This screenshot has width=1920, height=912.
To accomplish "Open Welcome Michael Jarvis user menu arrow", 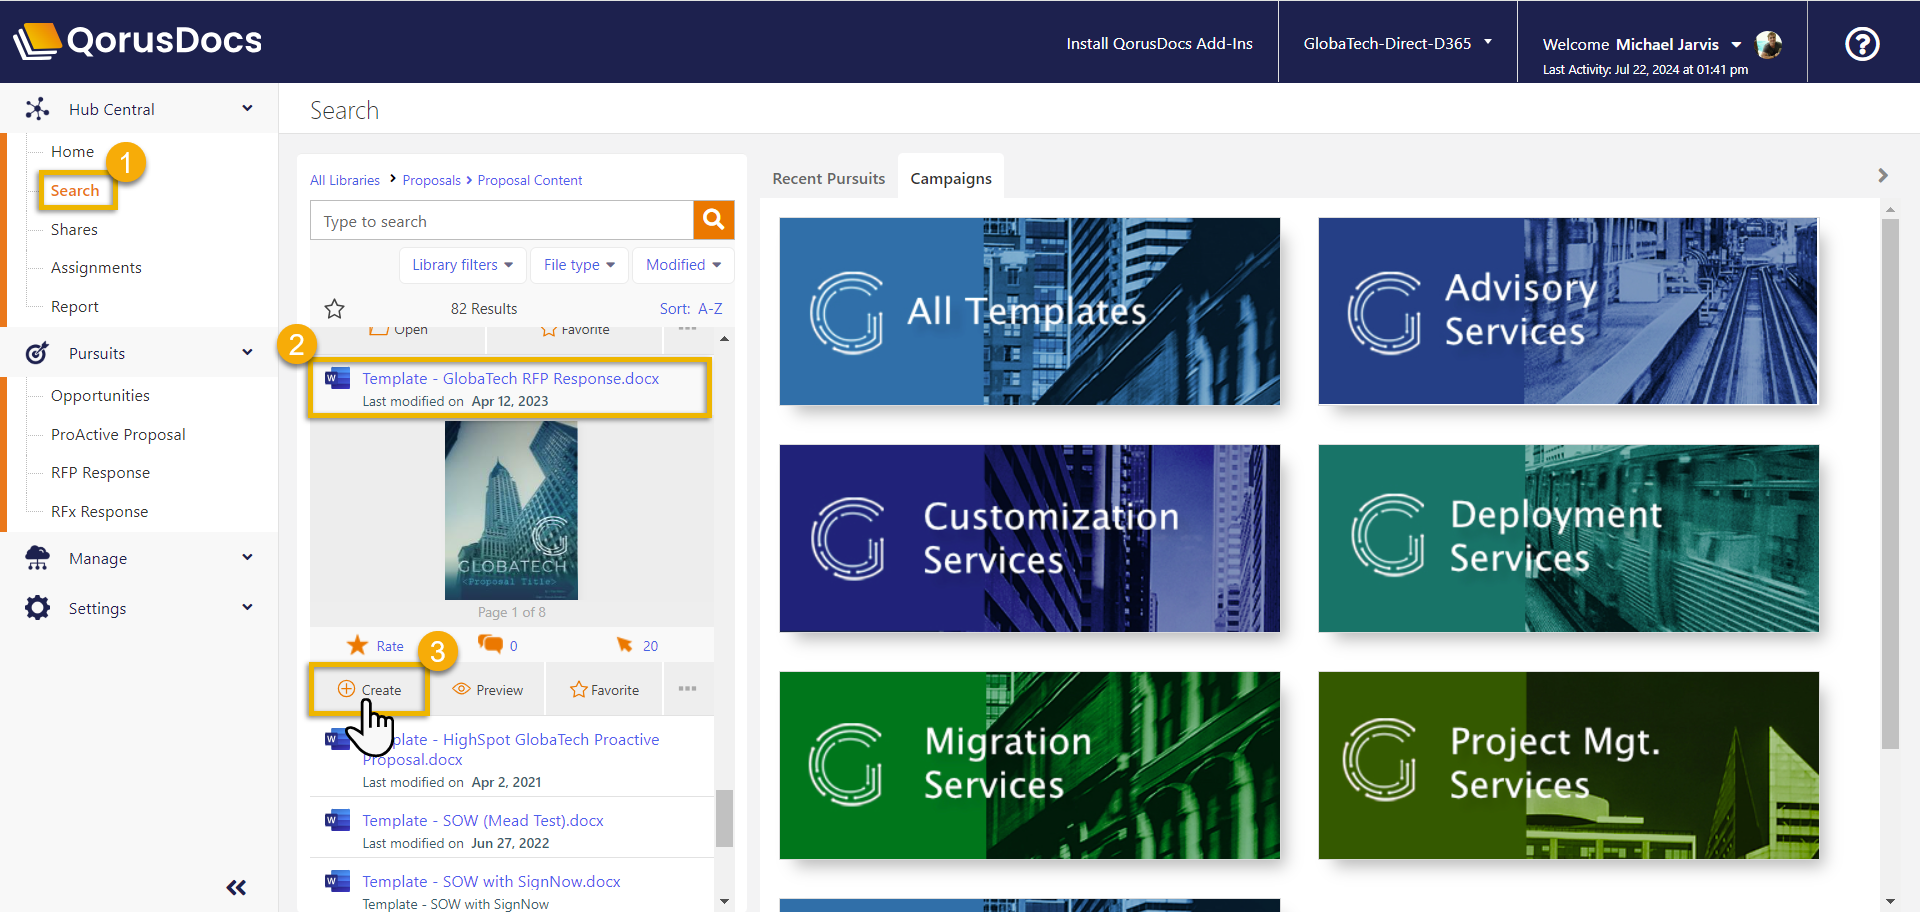I will point(1736,44).
